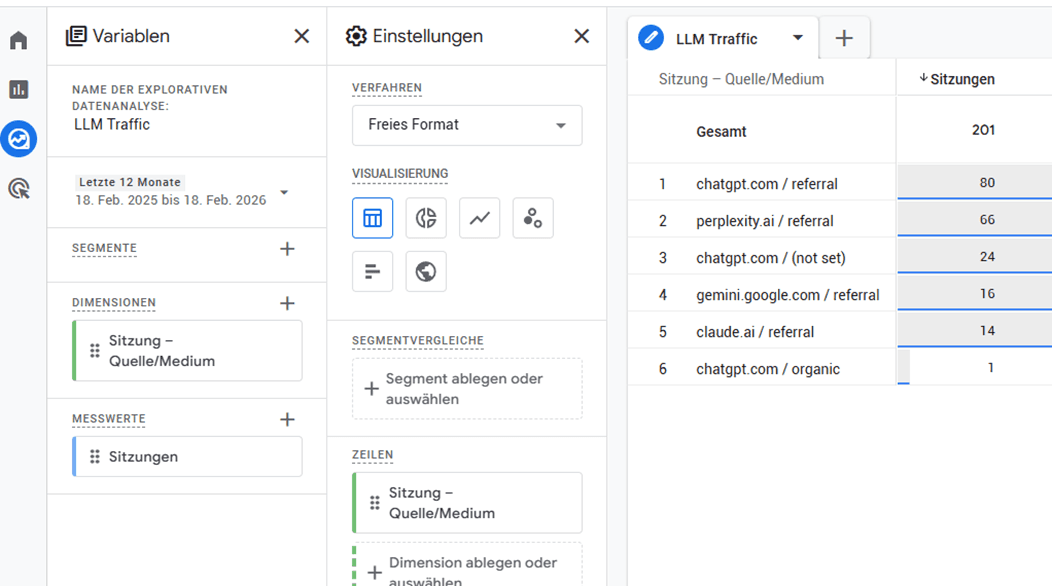Click the Variablen panel icon

[76, 36]
